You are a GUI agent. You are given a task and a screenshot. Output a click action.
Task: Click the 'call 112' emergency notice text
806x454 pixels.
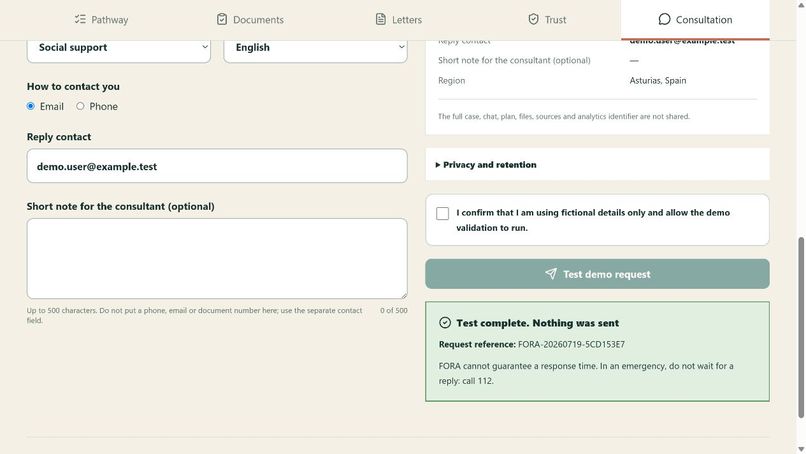586,373
